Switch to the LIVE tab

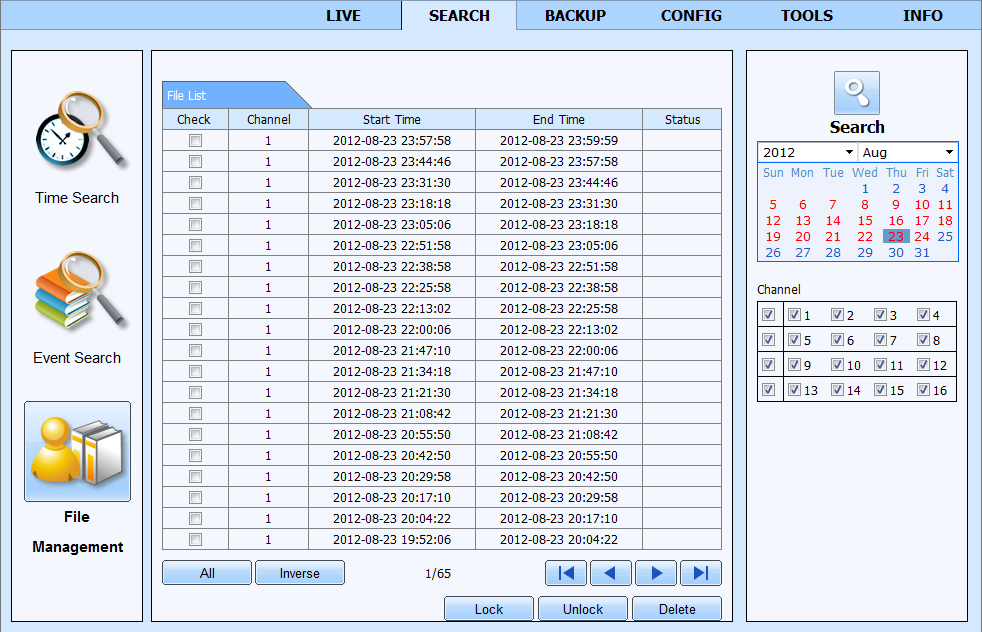pos(343,16)
